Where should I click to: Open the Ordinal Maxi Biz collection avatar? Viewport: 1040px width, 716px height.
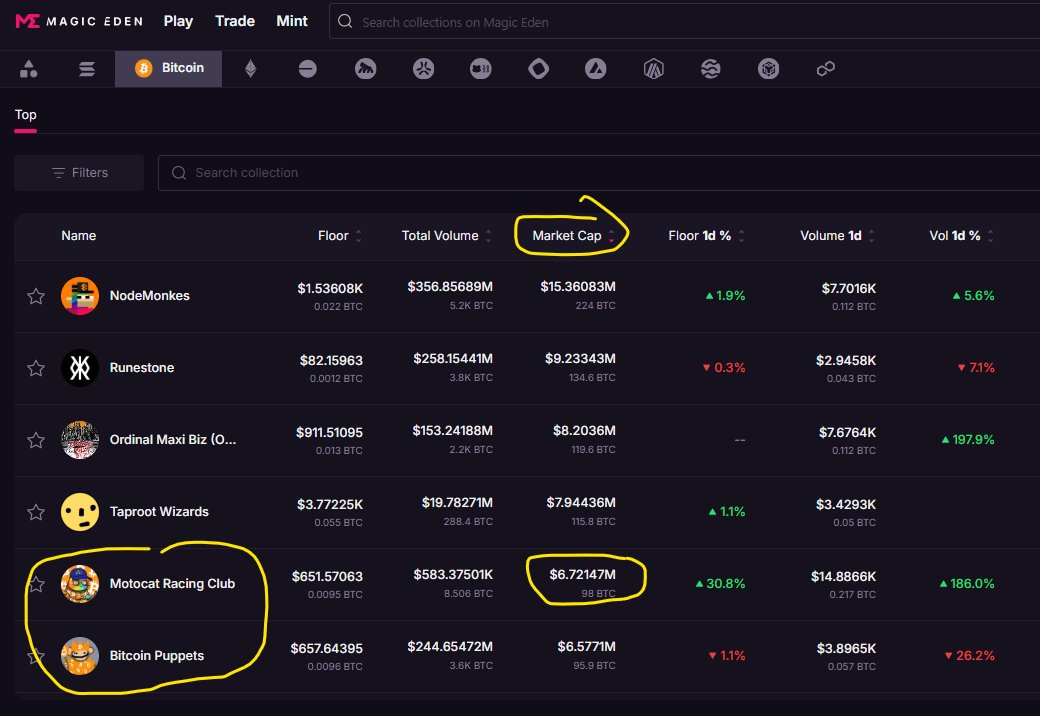point(80,440)
